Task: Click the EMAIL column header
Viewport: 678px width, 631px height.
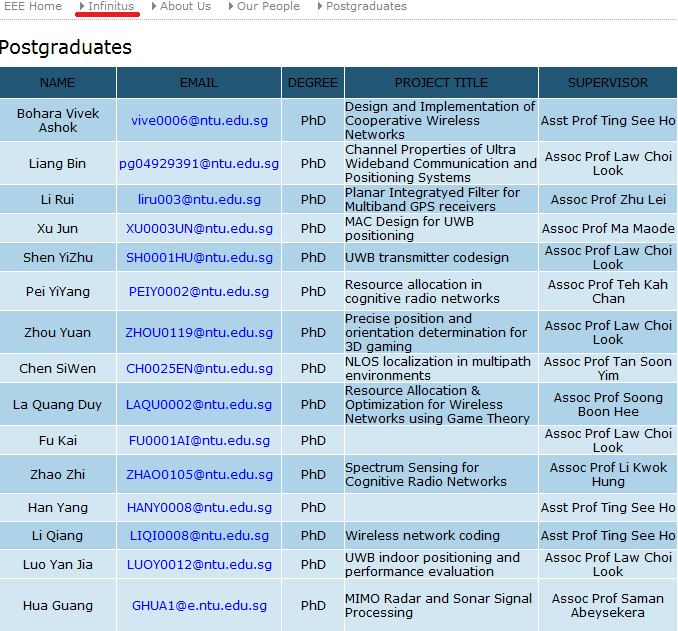Action: [x=199, y=83]
